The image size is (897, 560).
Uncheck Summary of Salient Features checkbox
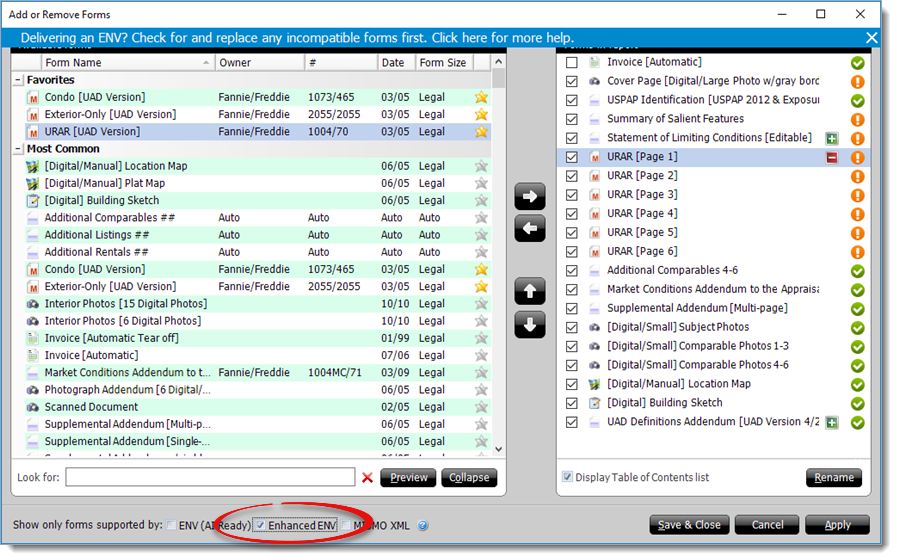[571, 119]
